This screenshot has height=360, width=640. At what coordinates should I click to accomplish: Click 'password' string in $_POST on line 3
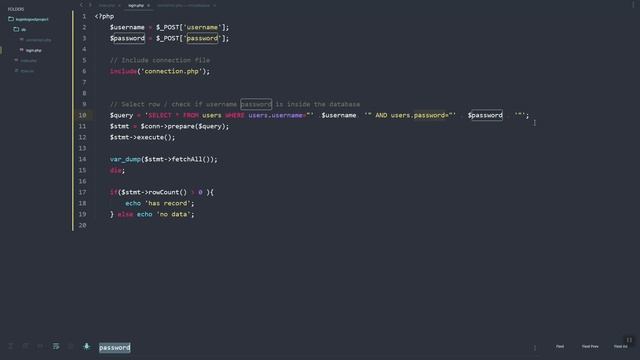click(x=202, y=38)
